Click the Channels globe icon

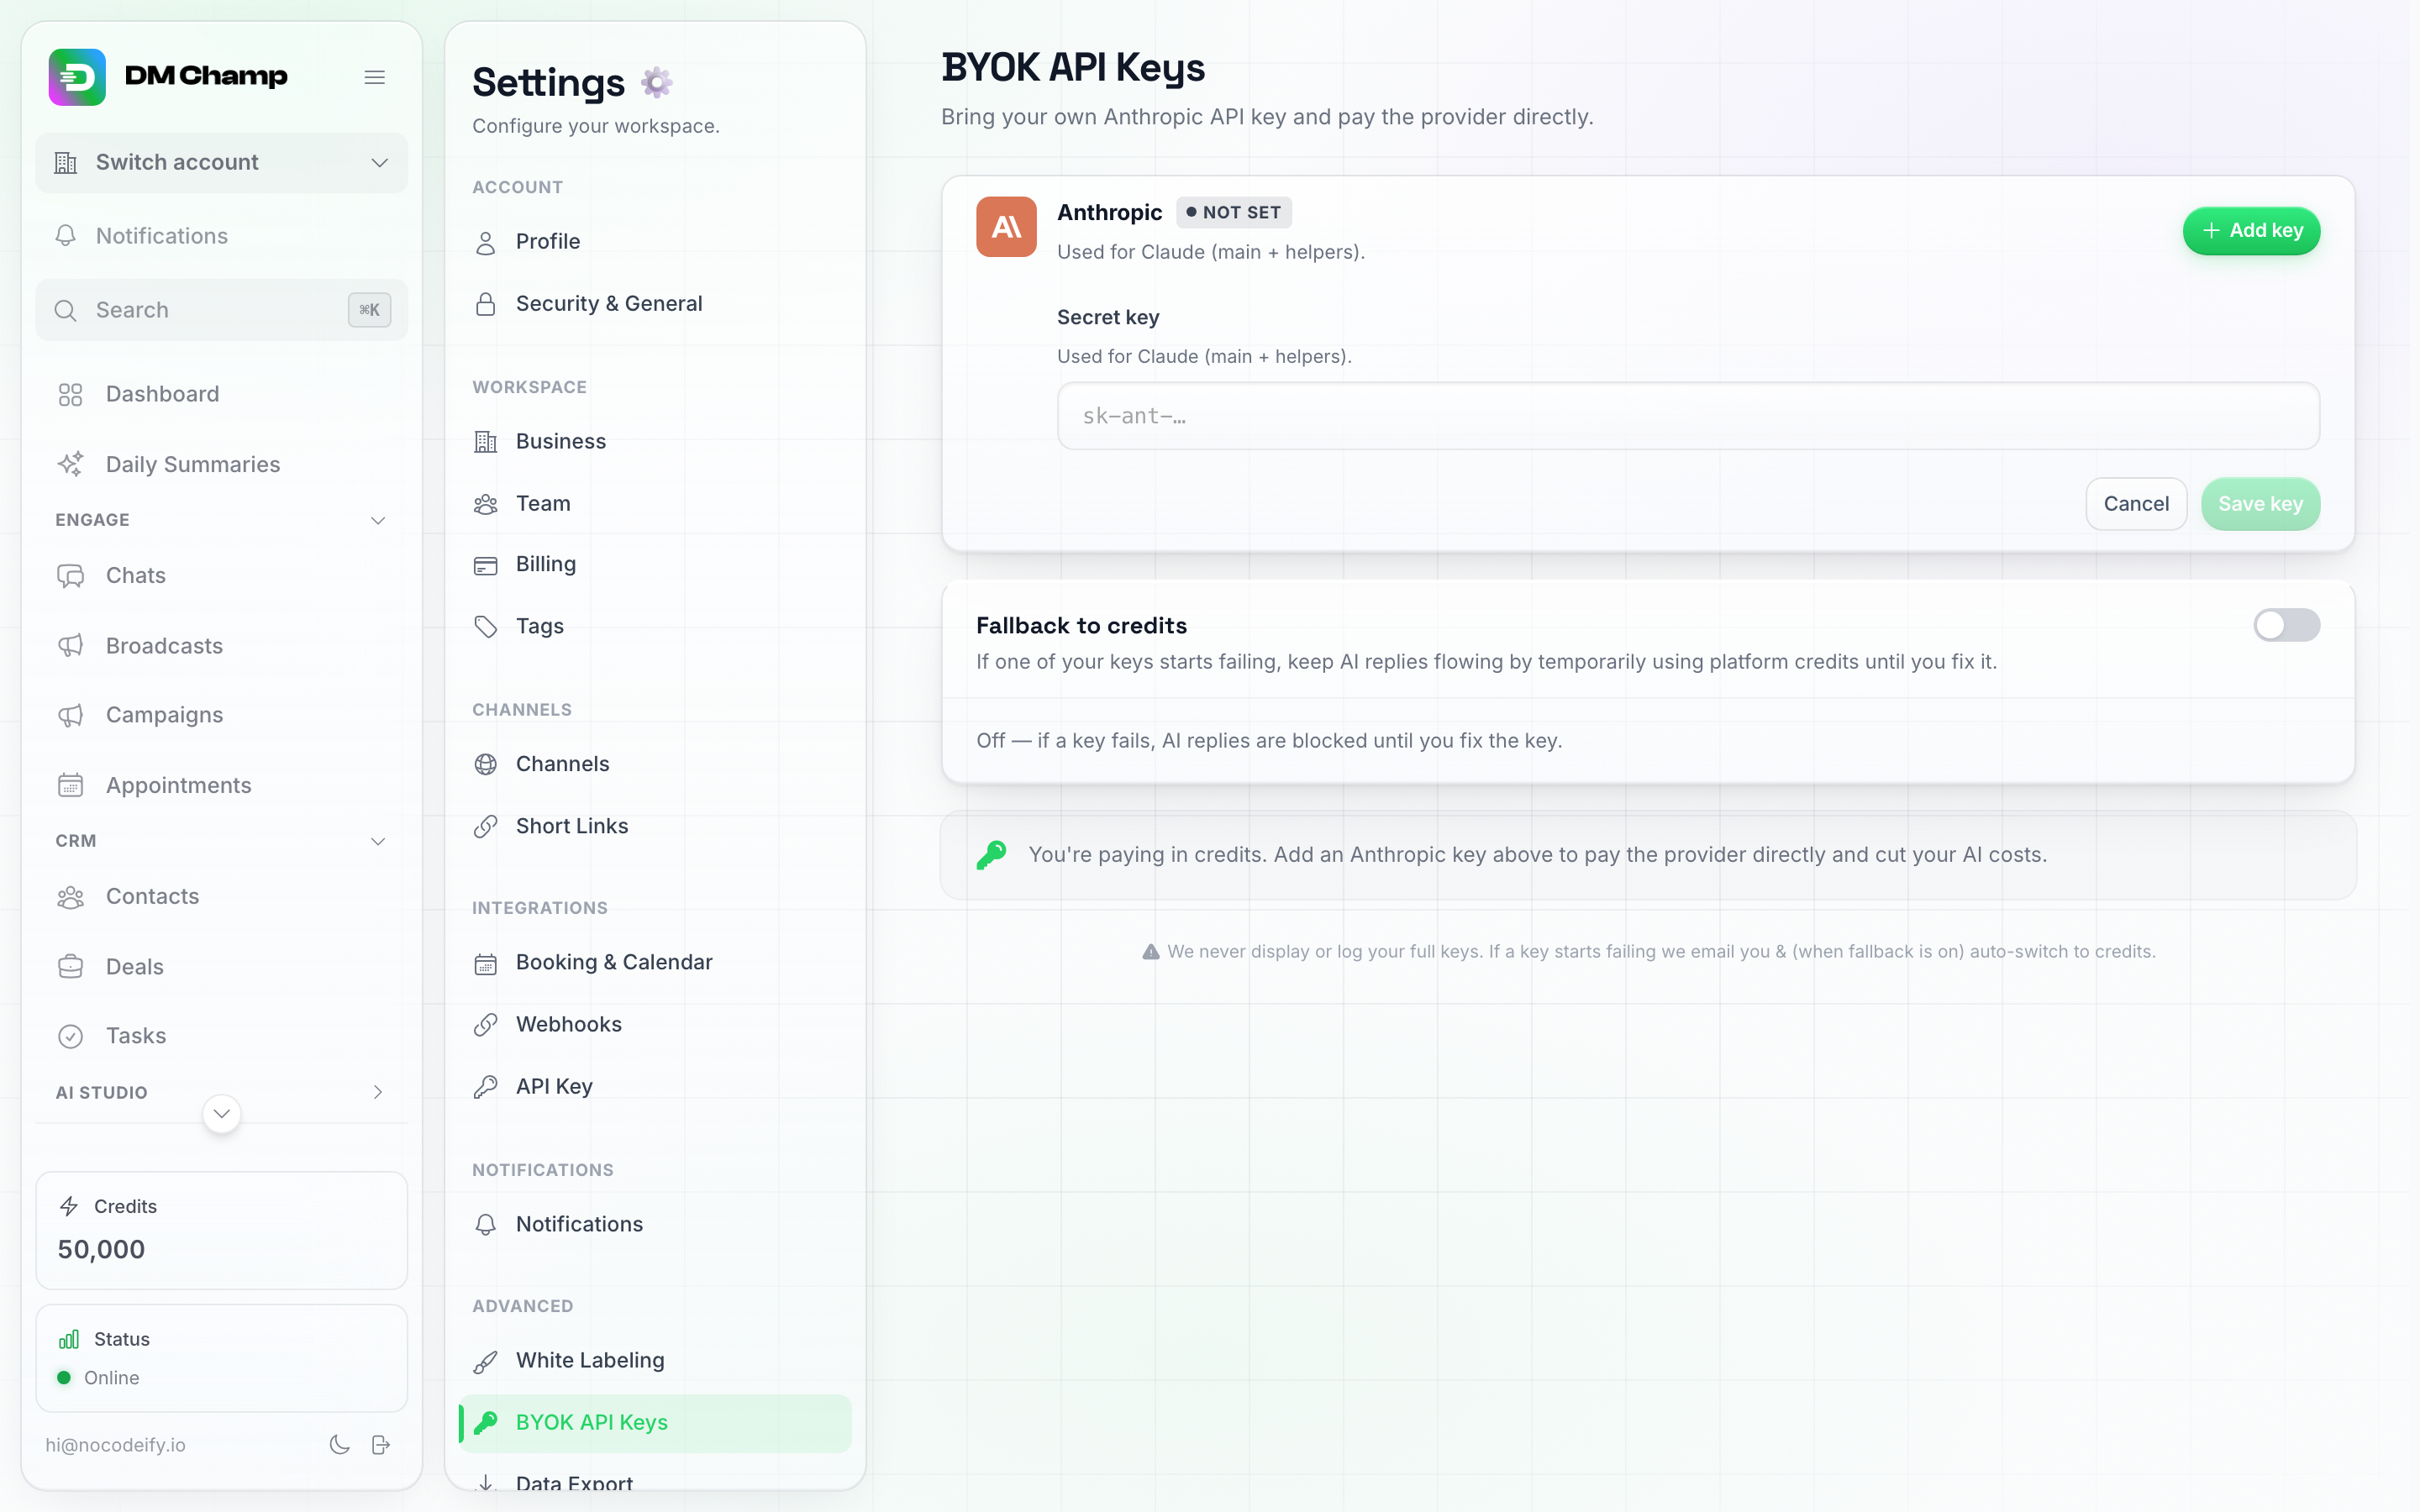(x=486, y=764)
